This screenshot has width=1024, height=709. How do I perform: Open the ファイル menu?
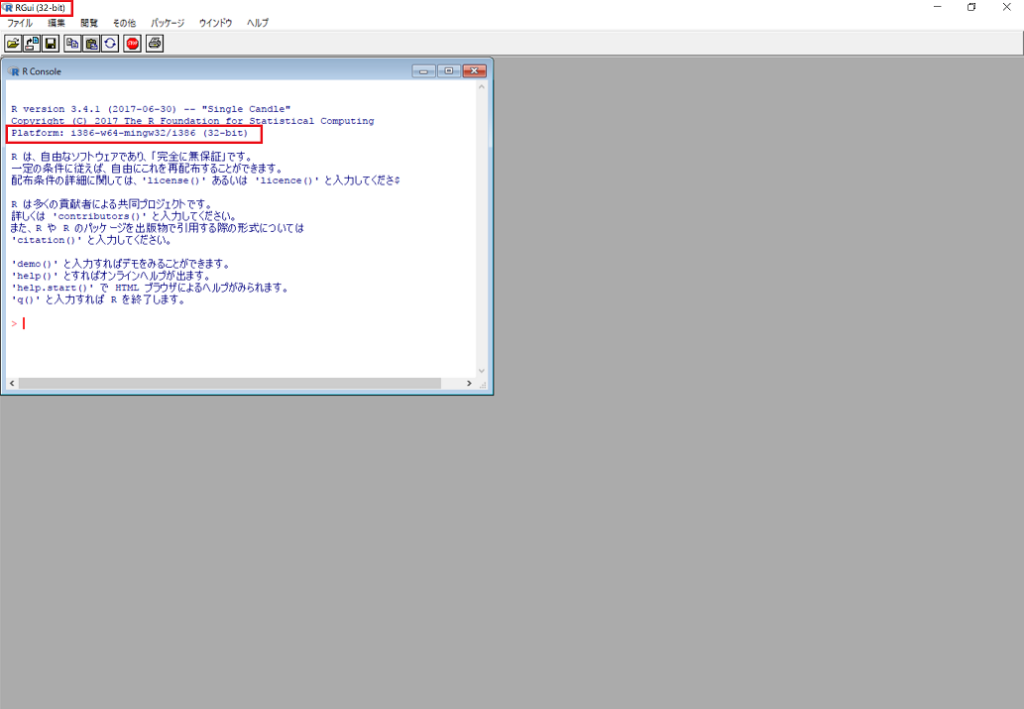pyautogui.click(x=20, y=22)
